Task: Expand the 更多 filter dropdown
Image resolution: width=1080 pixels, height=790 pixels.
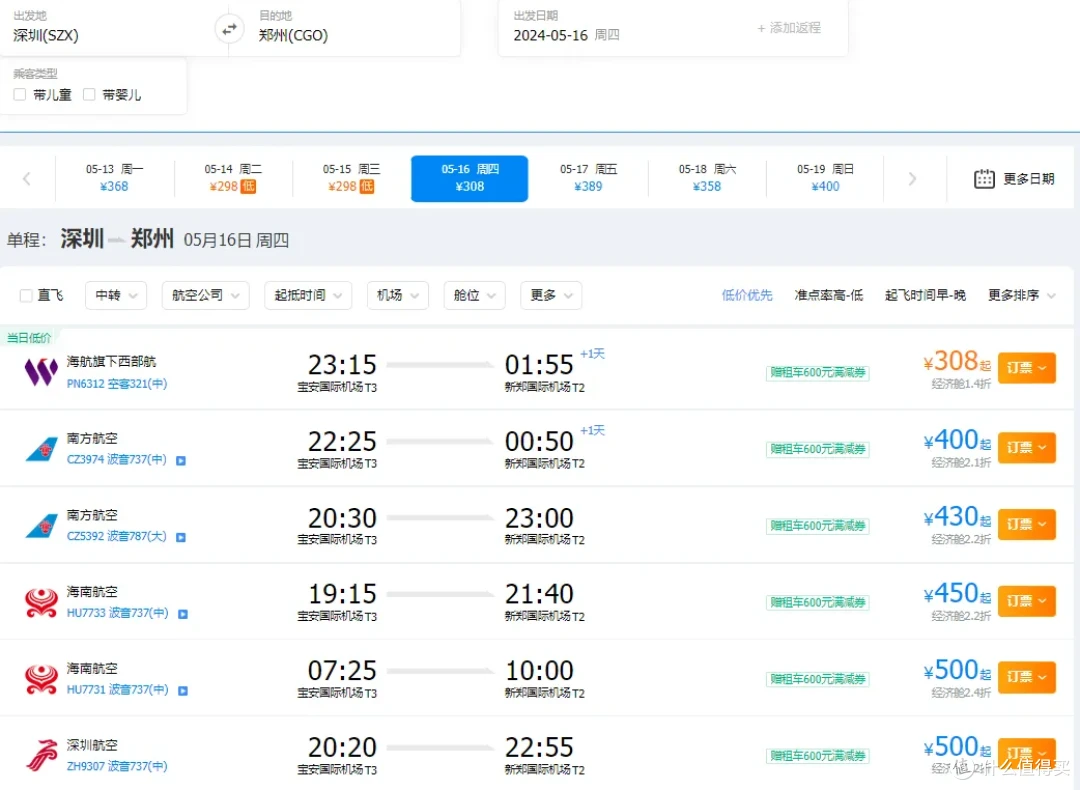Action: click(x=551, y=295)
